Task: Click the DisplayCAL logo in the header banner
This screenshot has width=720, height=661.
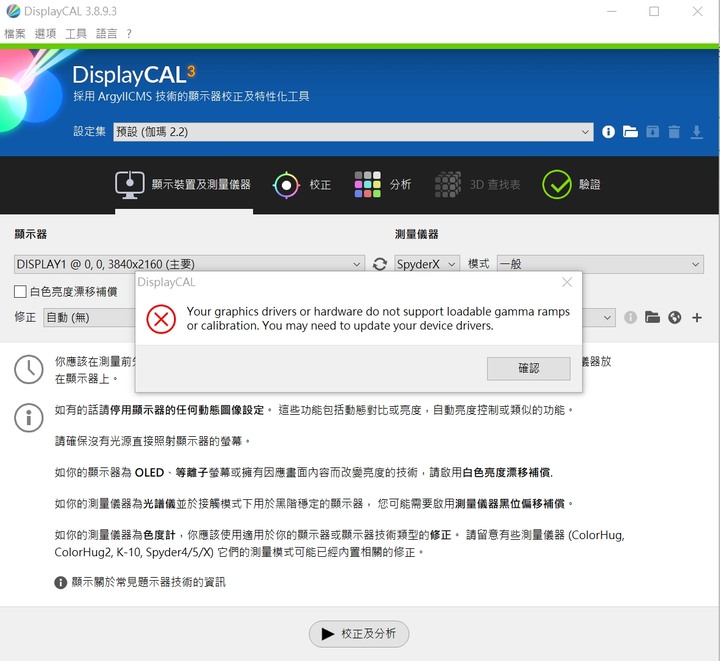Action: click(x=134, y=74)
